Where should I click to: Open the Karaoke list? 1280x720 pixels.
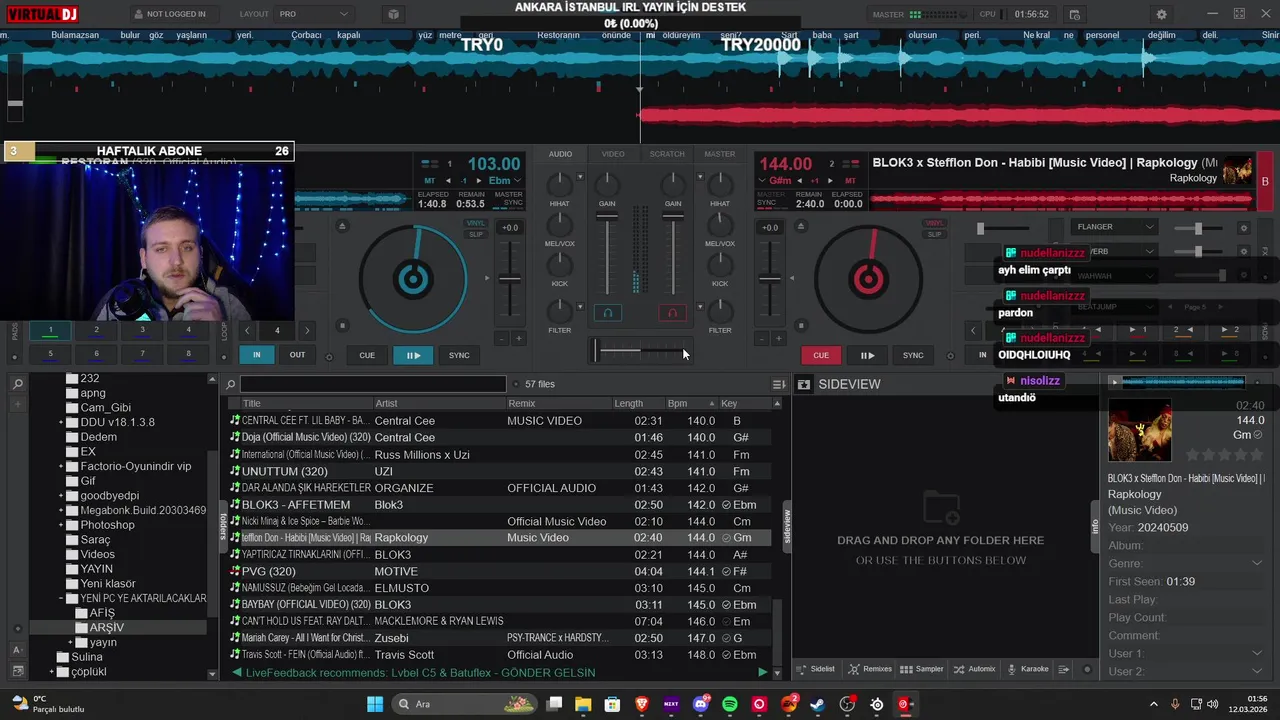[1028, 669]
